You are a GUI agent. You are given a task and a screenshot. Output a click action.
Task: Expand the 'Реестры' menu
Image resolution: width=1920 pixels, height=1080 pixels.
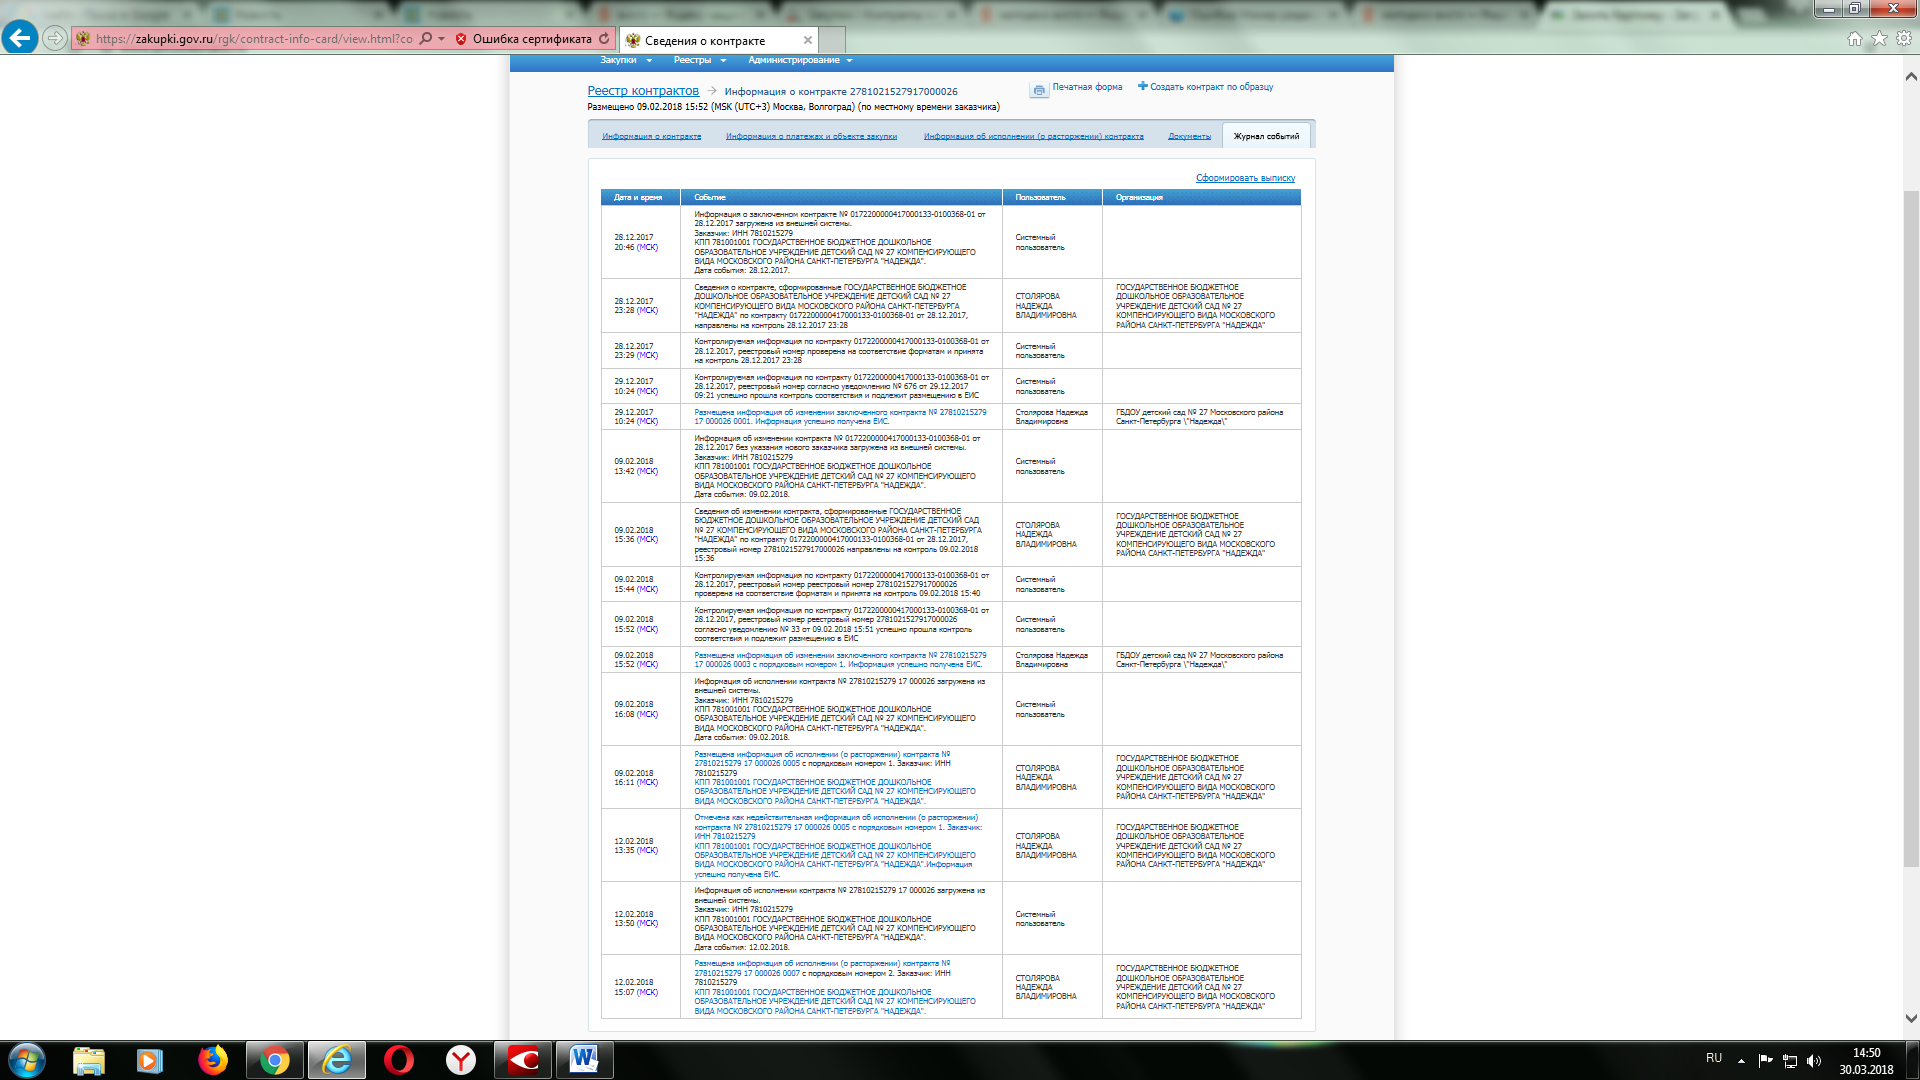point(700,60)
